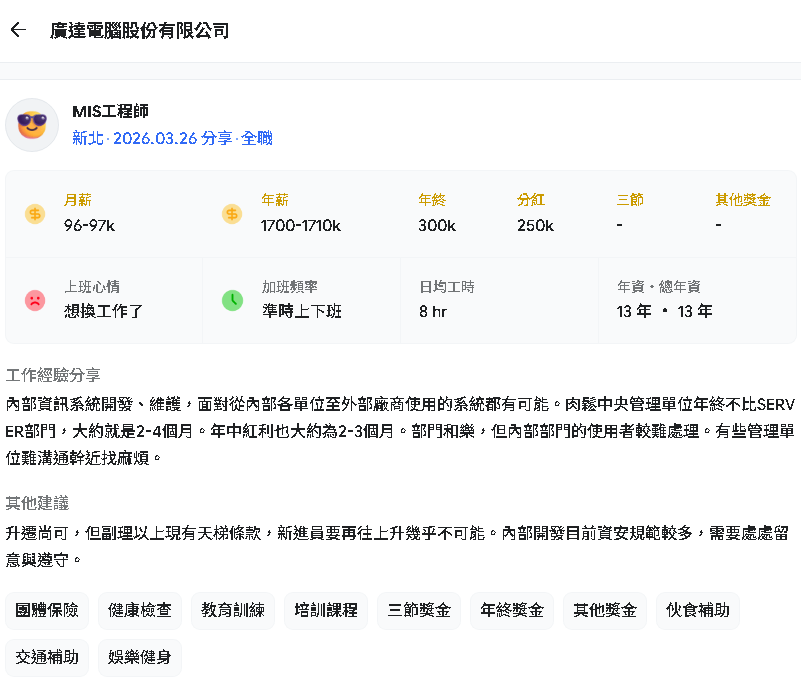The height and width of the screenshot is (684, 801).
Task: Click the 上班心情 label
Action: (x=92, y=287)
